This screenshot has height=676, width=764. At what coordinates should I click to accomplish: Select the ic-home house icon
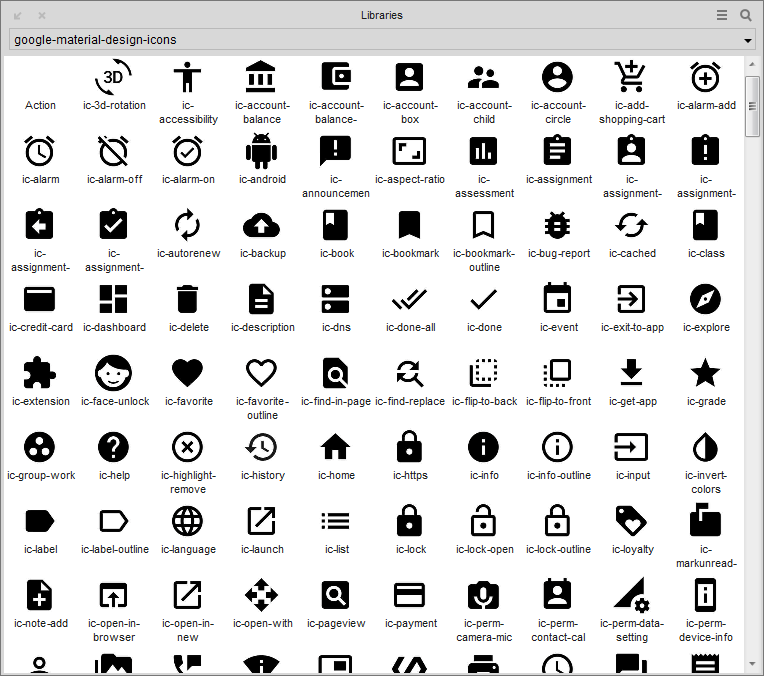click(335, 447)
